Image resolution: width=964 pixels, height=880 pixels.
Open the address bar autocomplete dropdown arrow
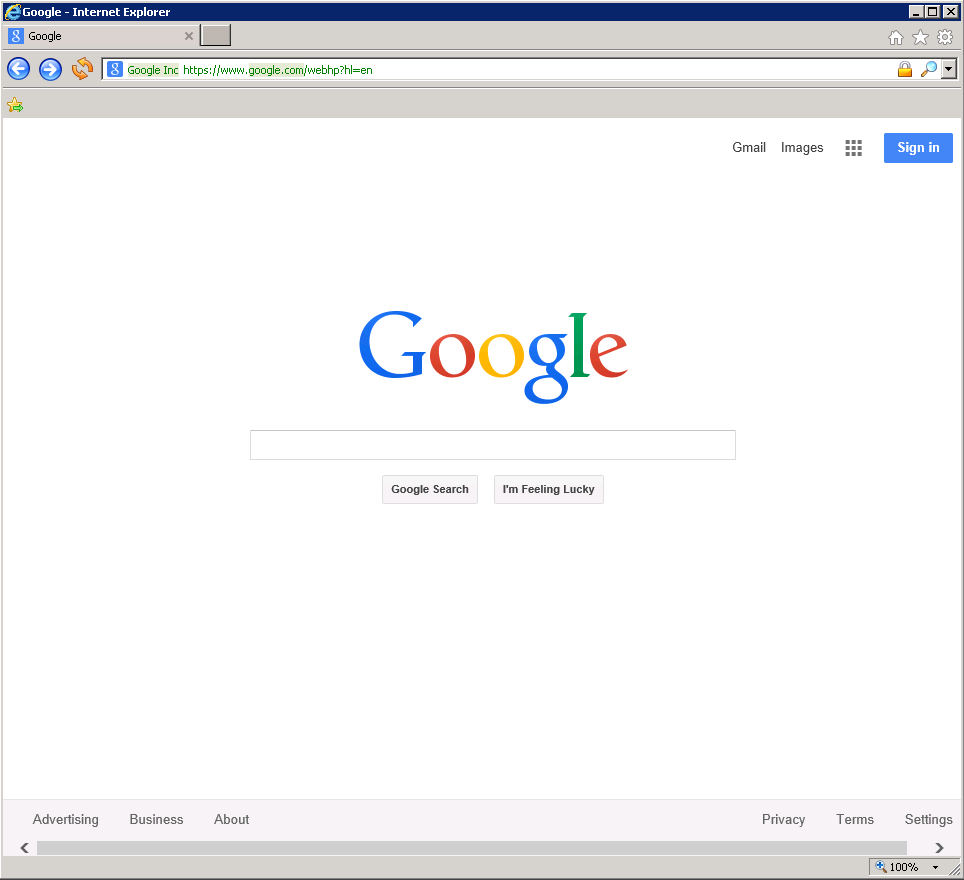coord(949,69)
